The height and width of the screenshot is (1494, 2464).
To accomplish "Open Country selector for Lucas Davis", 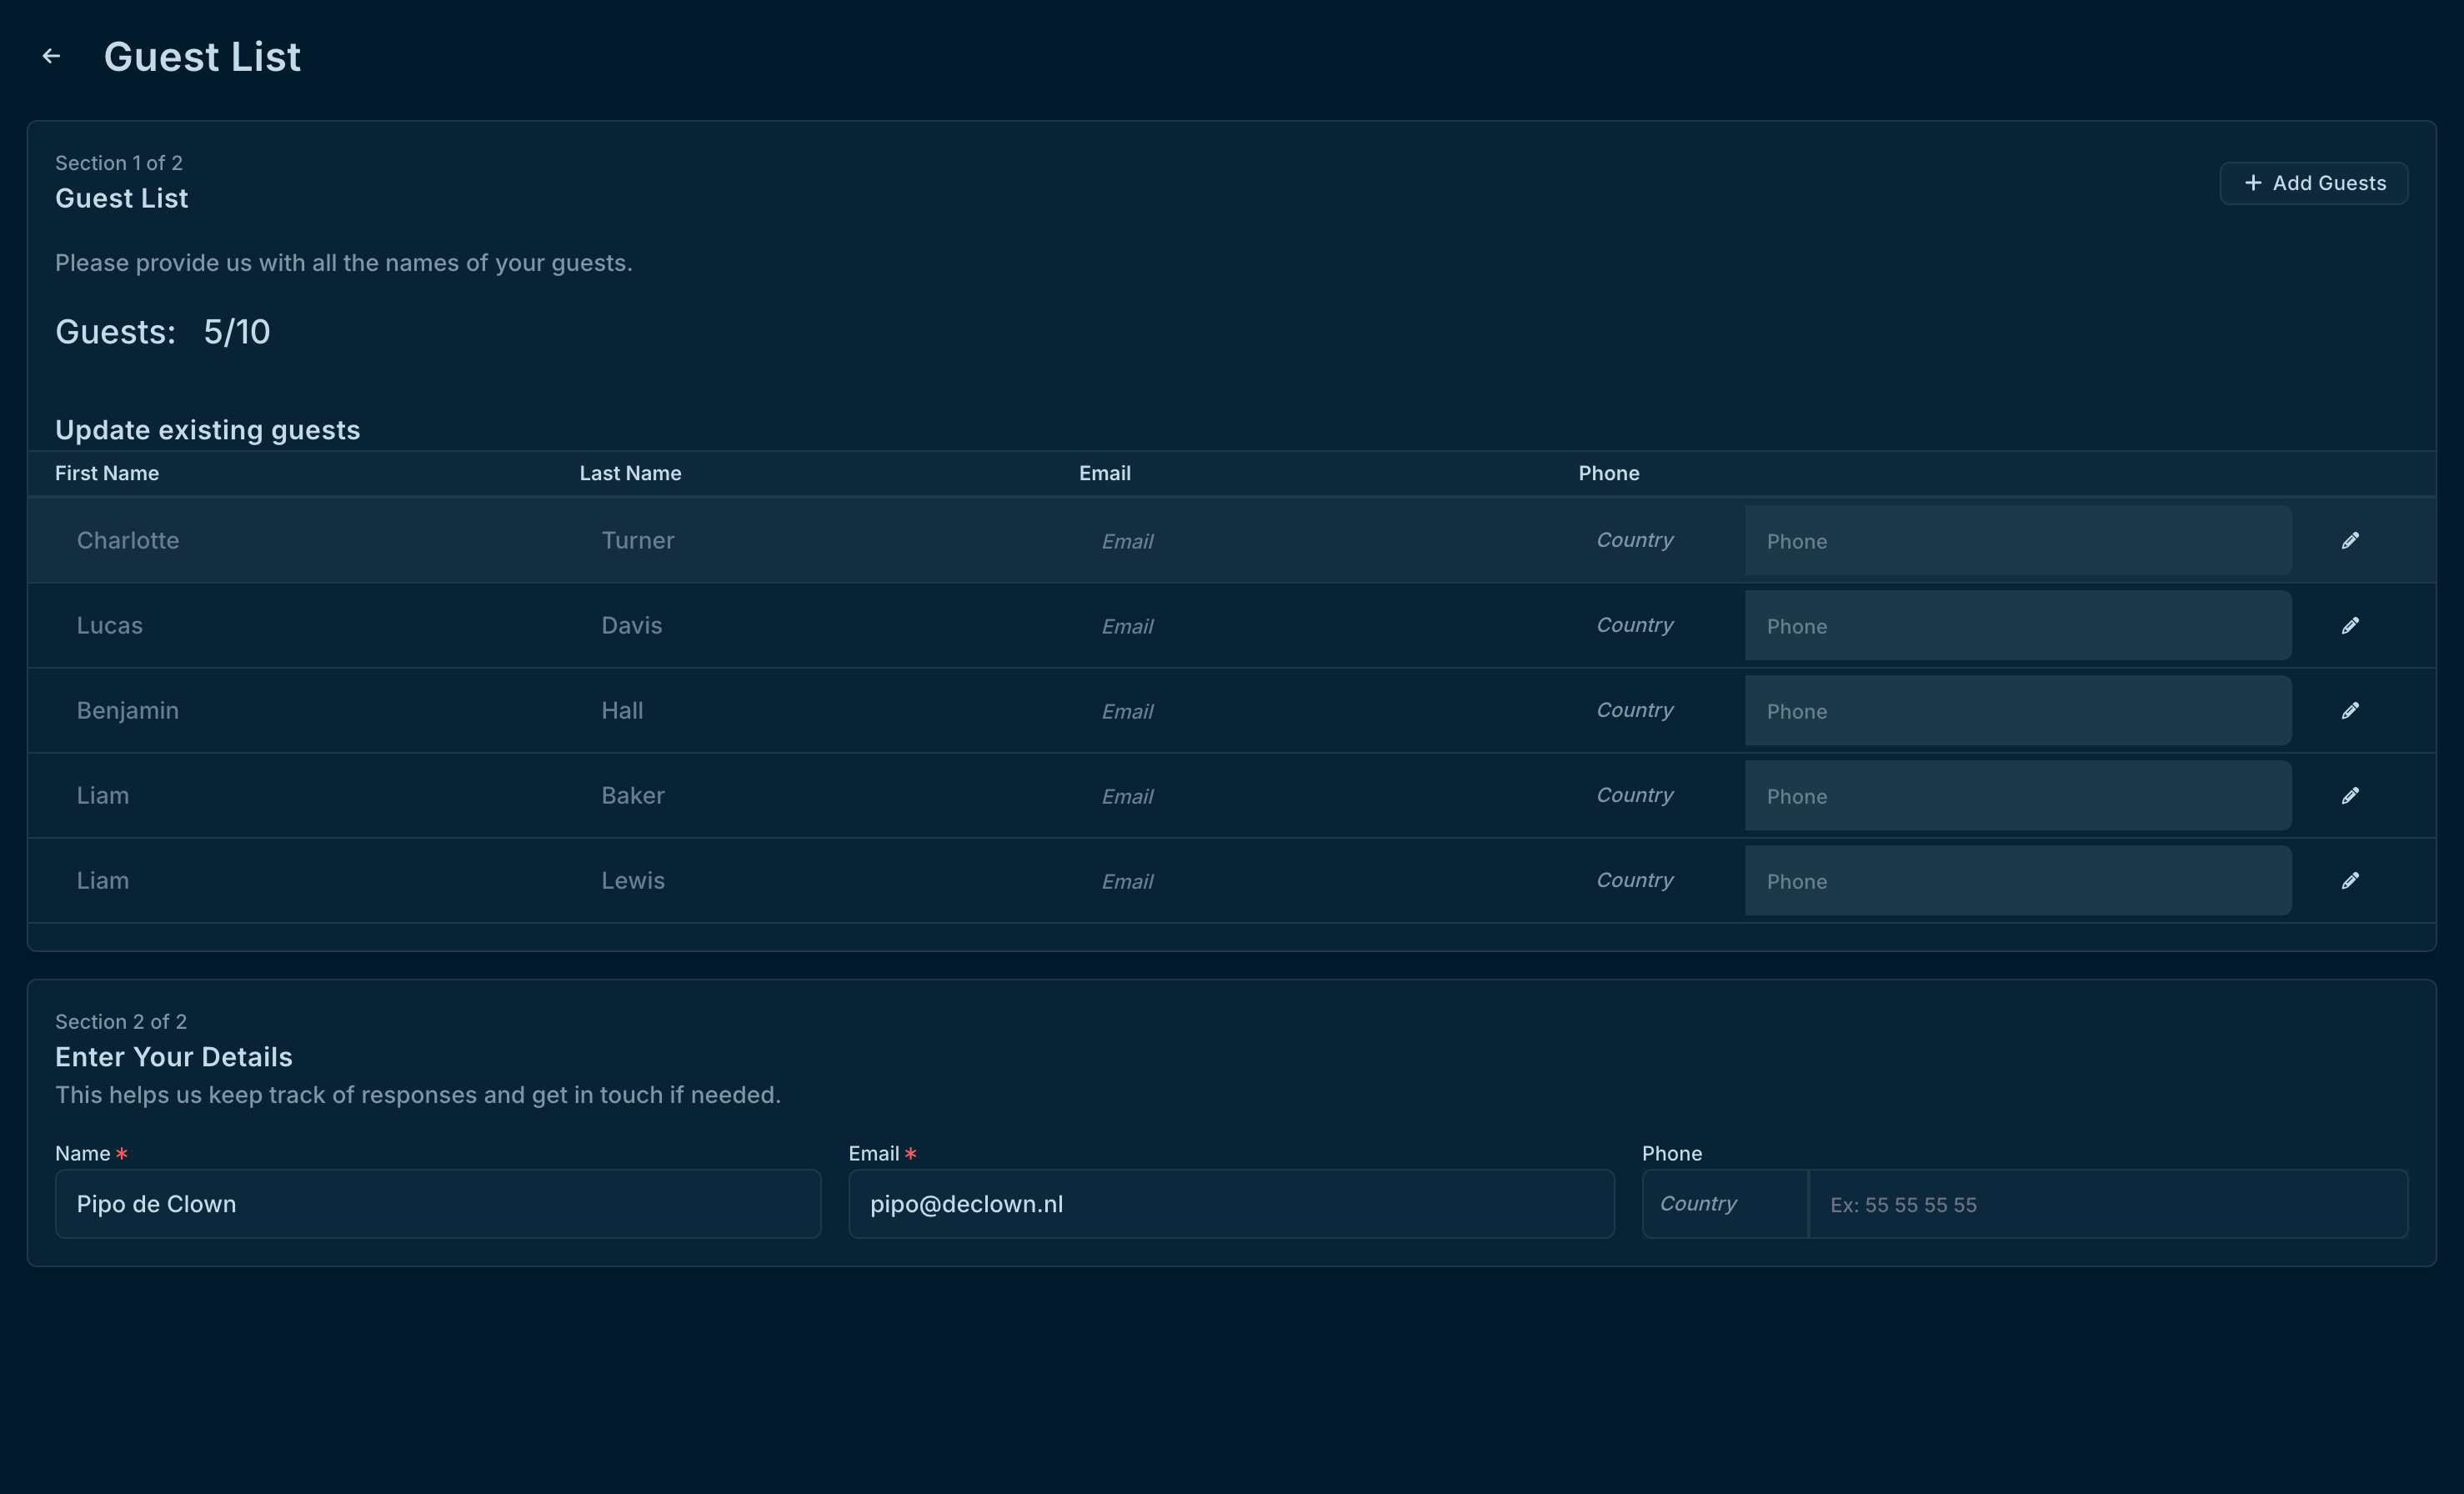I will pyautogui.click(x=1634, y=625).
